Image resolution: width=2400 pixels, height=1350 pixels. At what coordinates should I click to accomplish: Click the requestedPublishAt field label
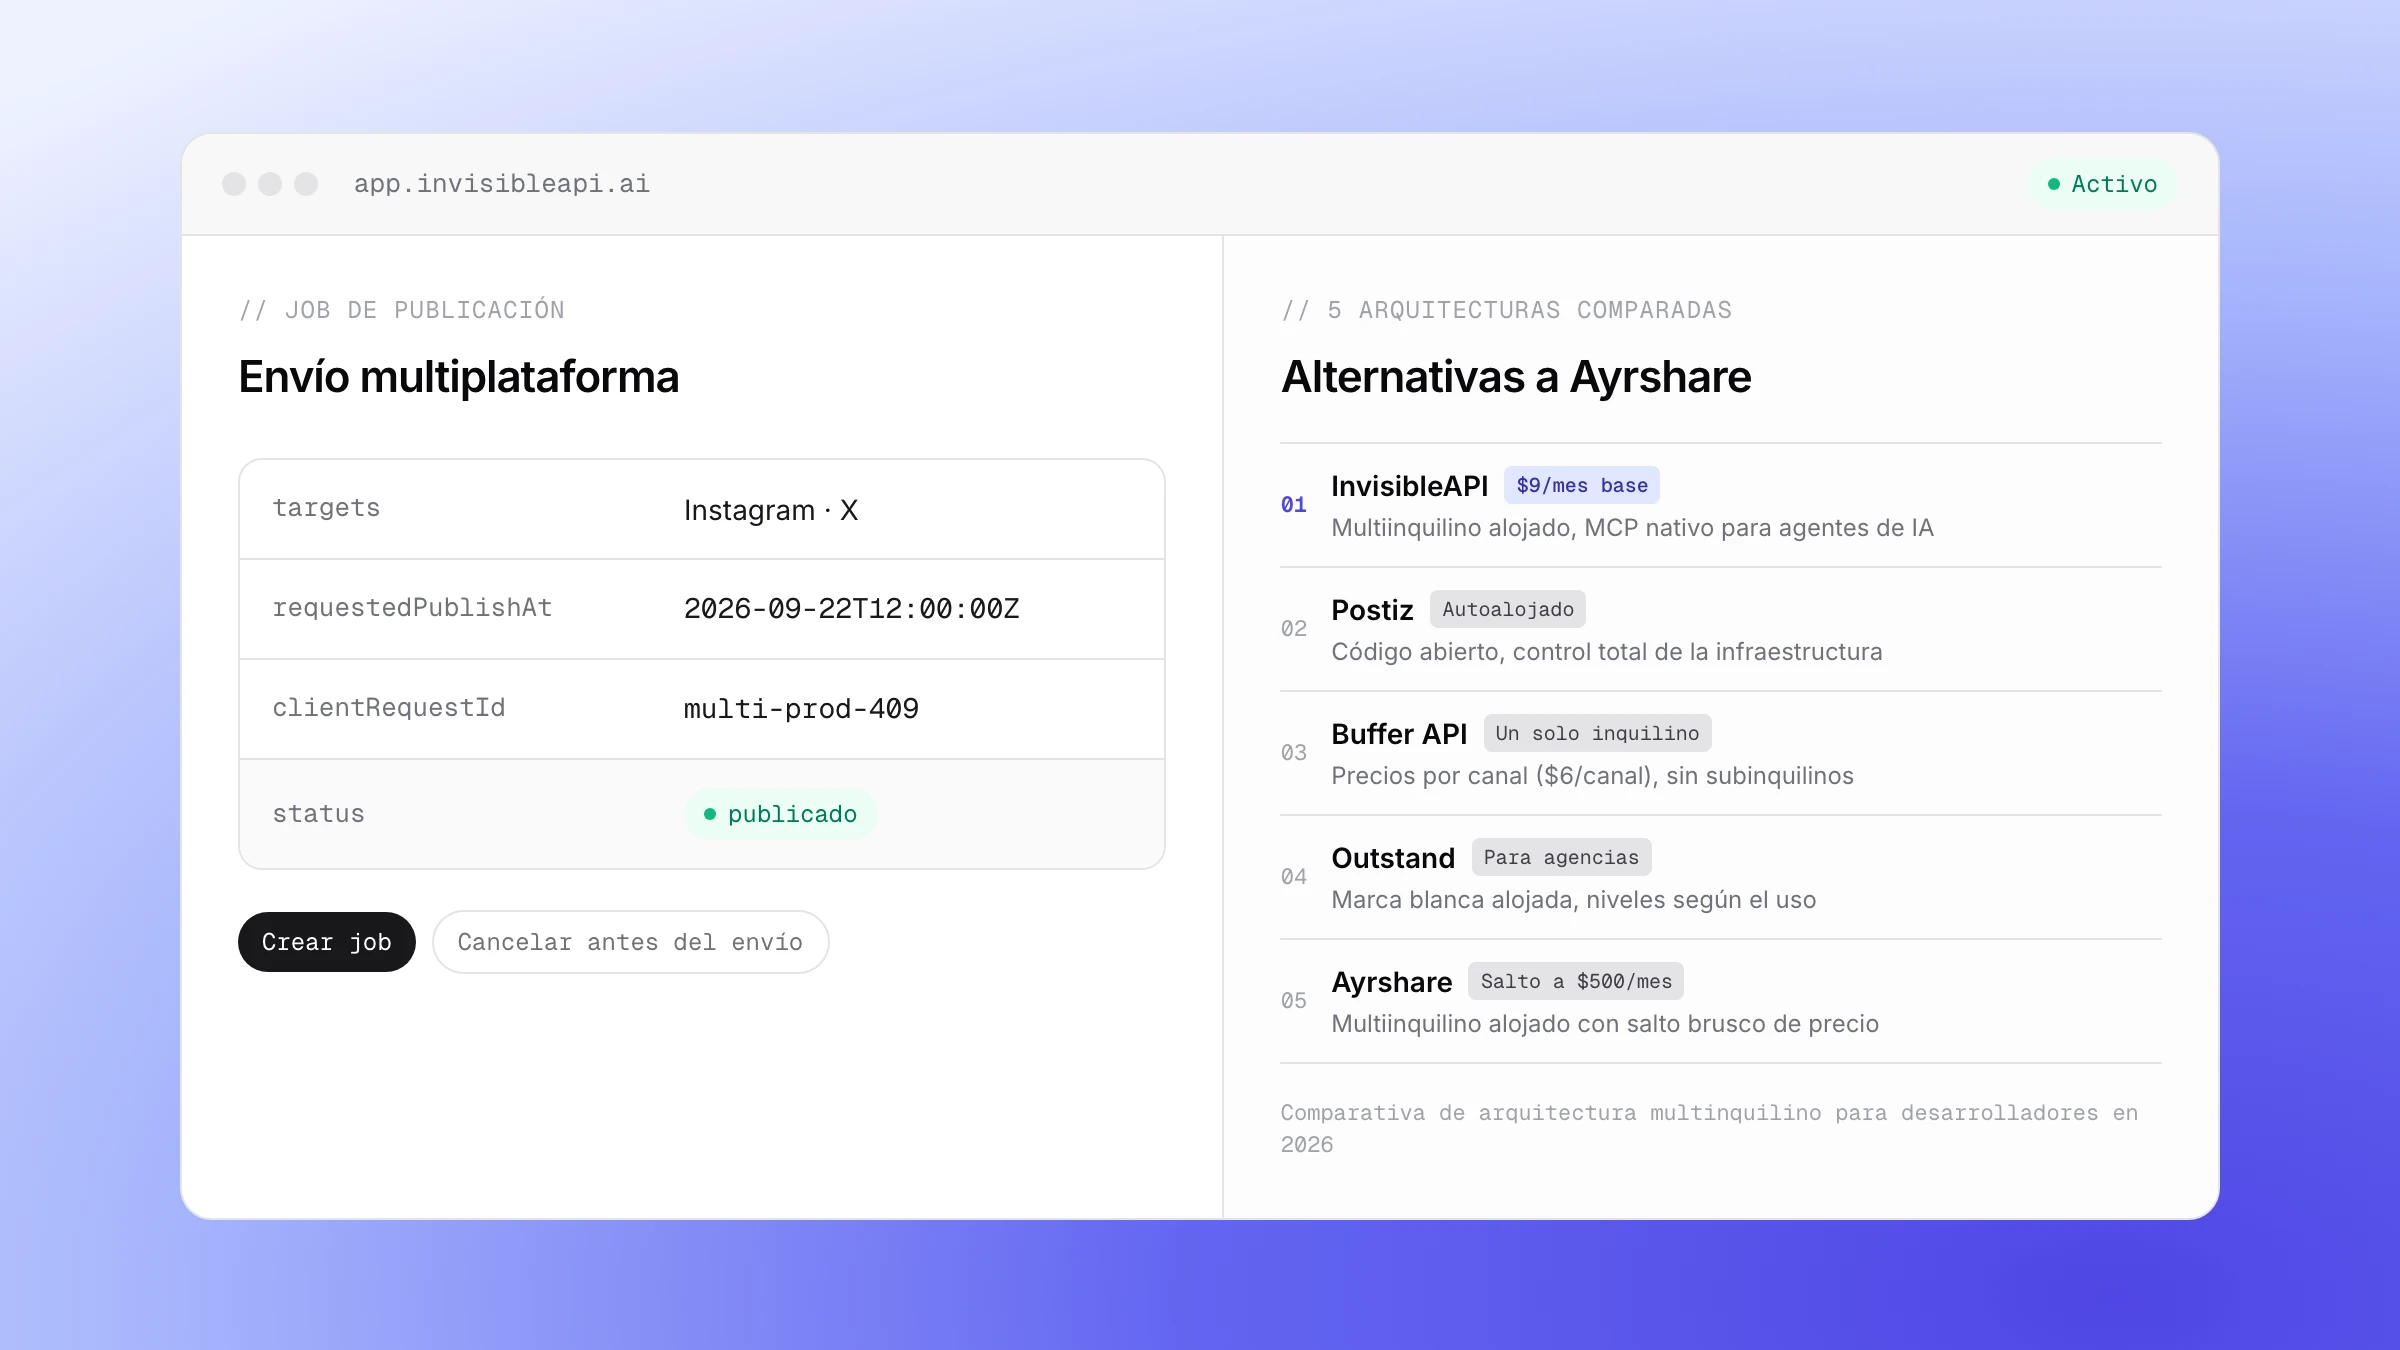(412, 608)
